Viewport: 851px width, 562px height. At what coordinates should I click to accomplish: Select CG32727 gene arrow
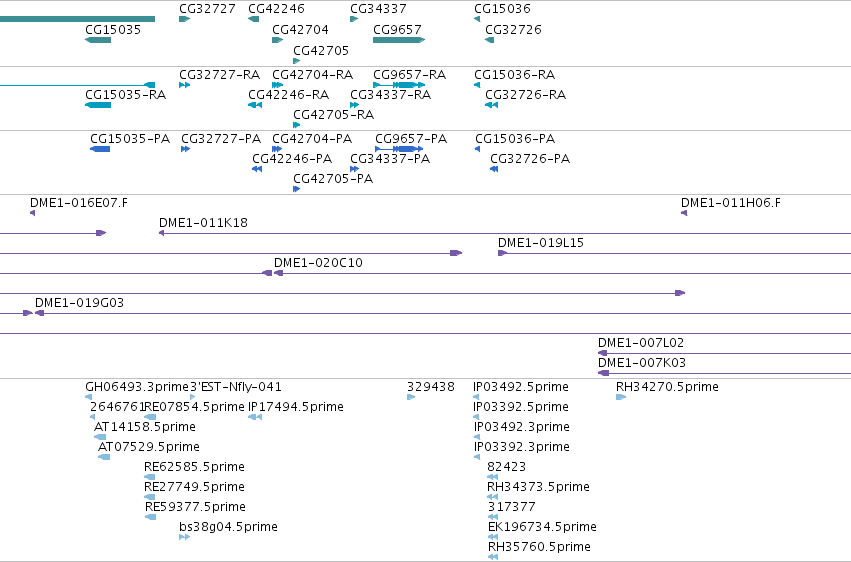coord(185,19)
